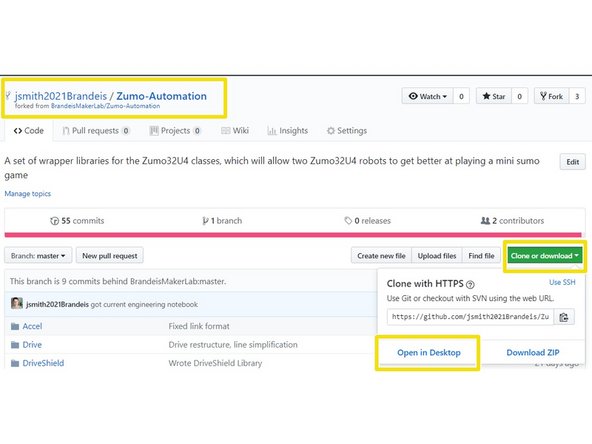Select the language bar below repository stats
The image size is (592, 444).
(x=293, y=235)
